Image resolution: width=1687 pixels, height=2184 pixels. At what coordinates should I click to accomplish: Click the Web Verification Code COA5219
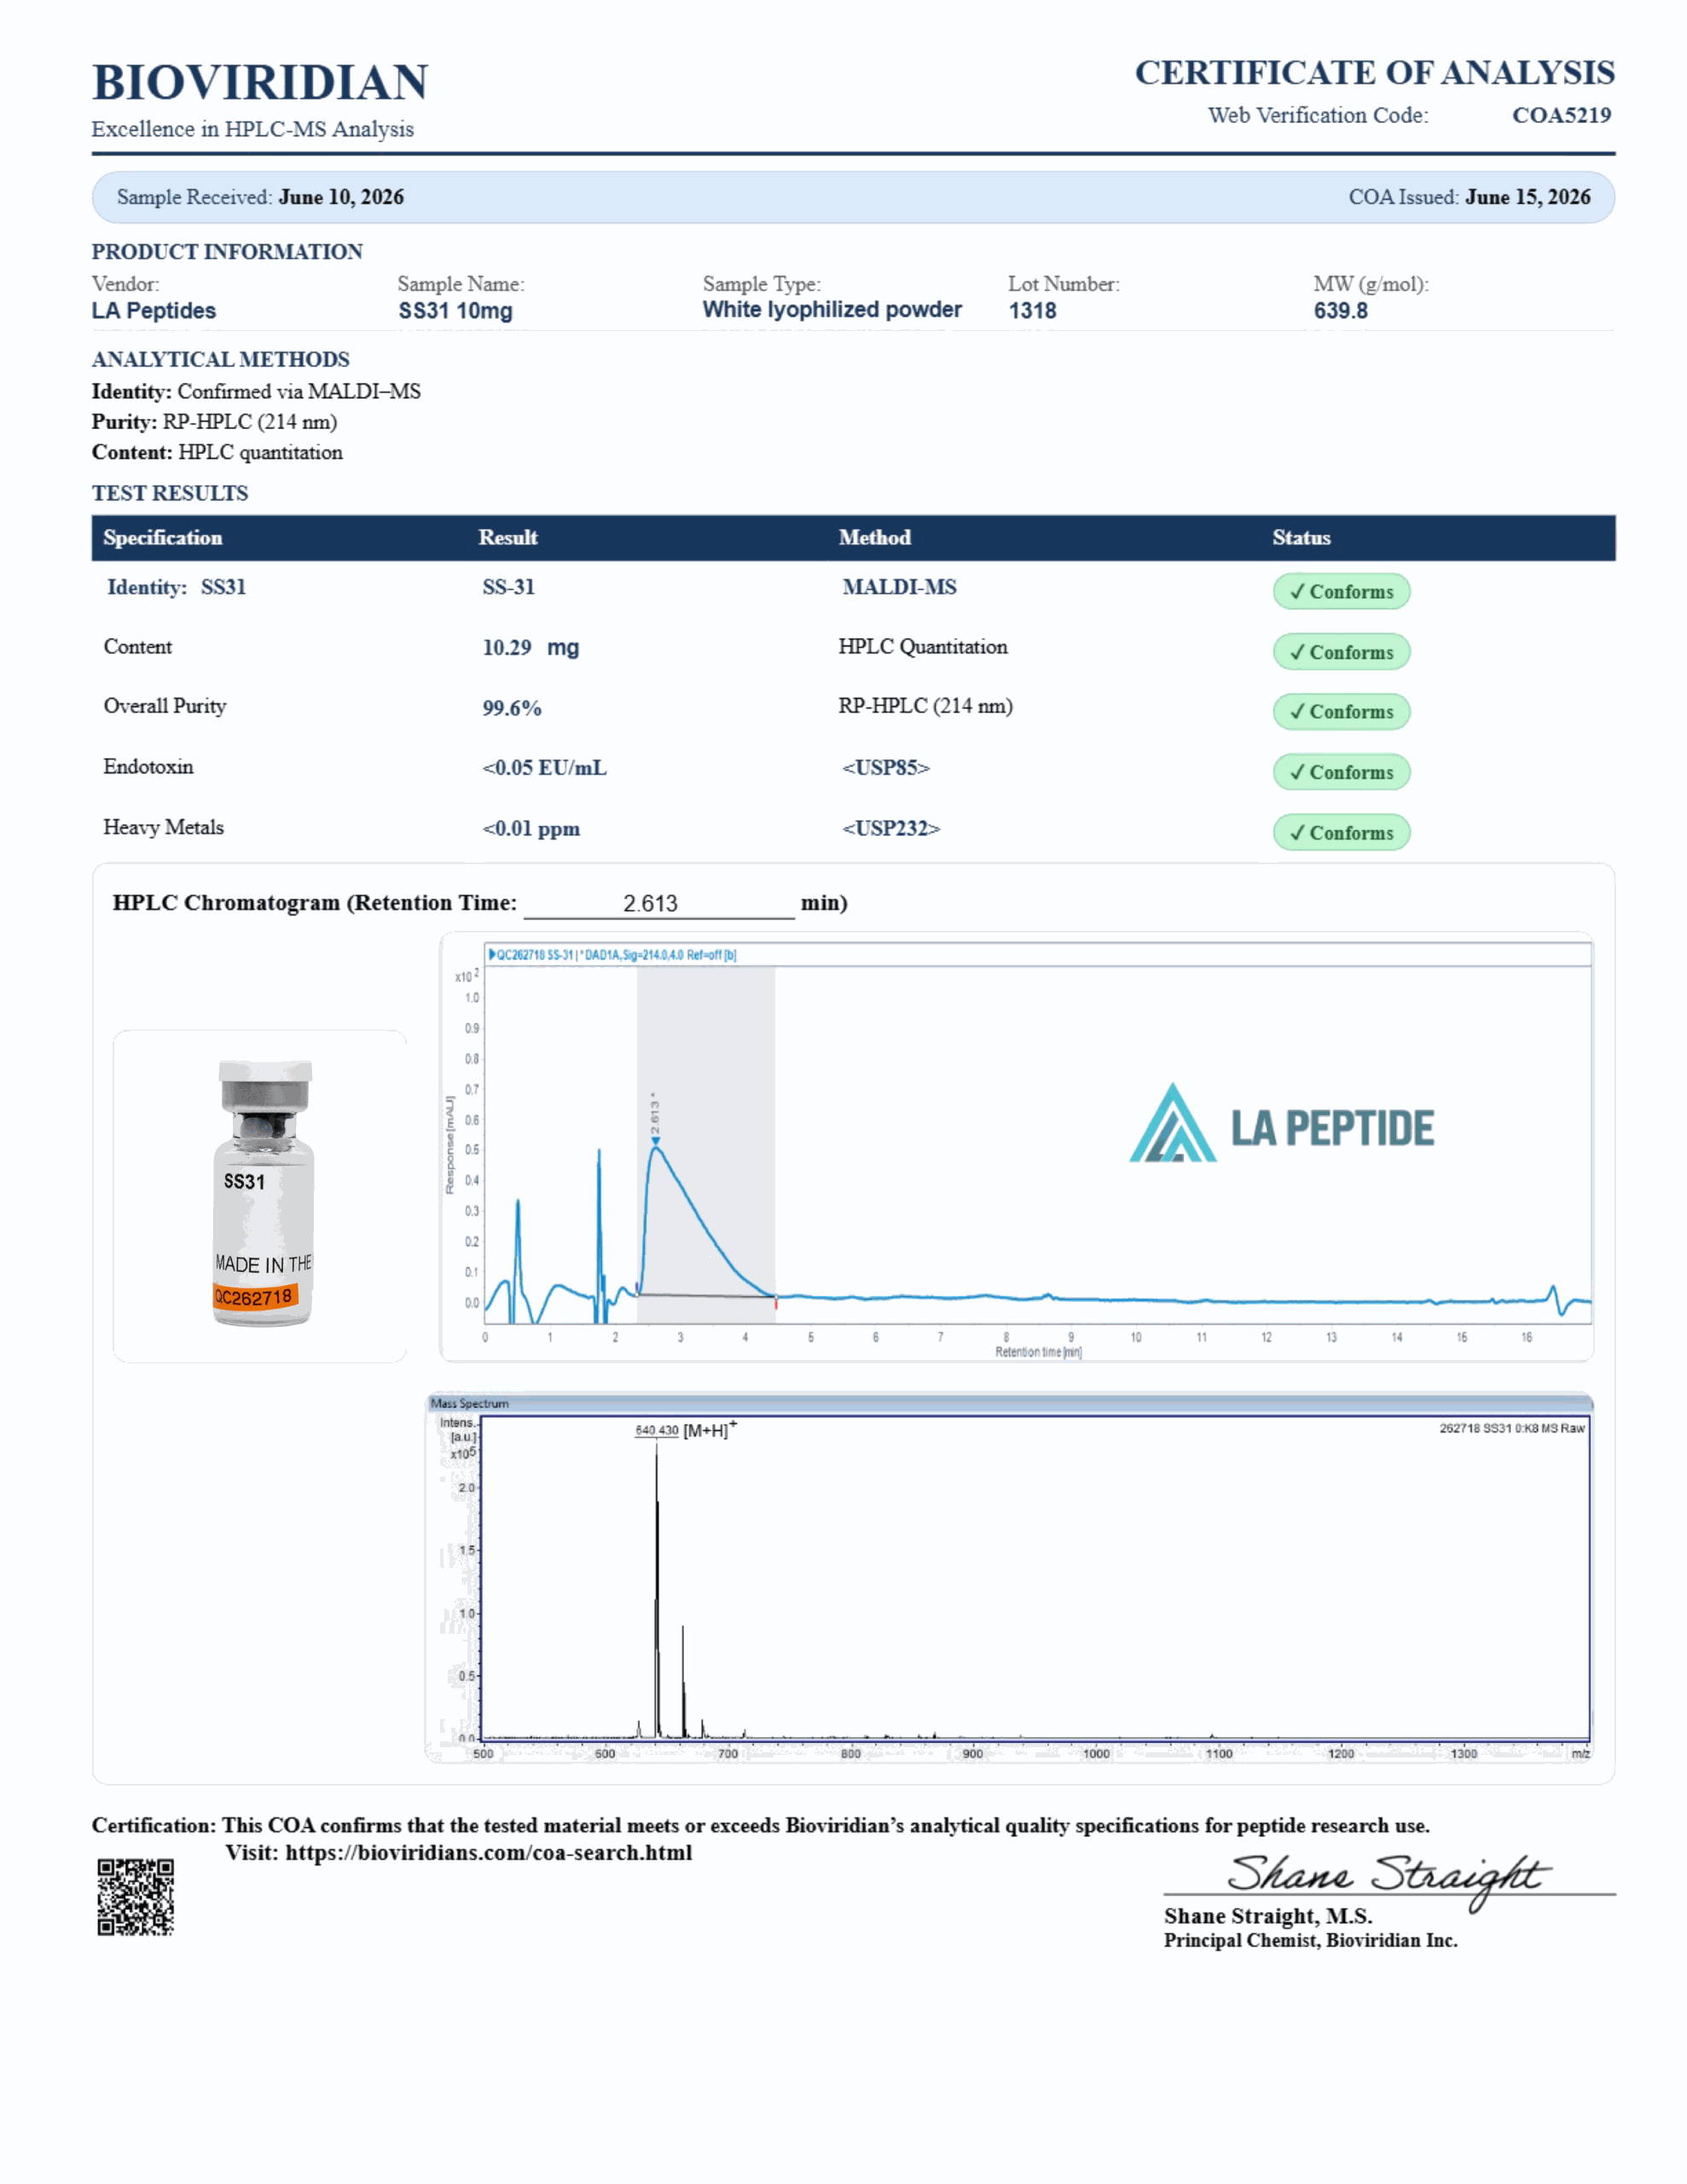coord(1561,115)
